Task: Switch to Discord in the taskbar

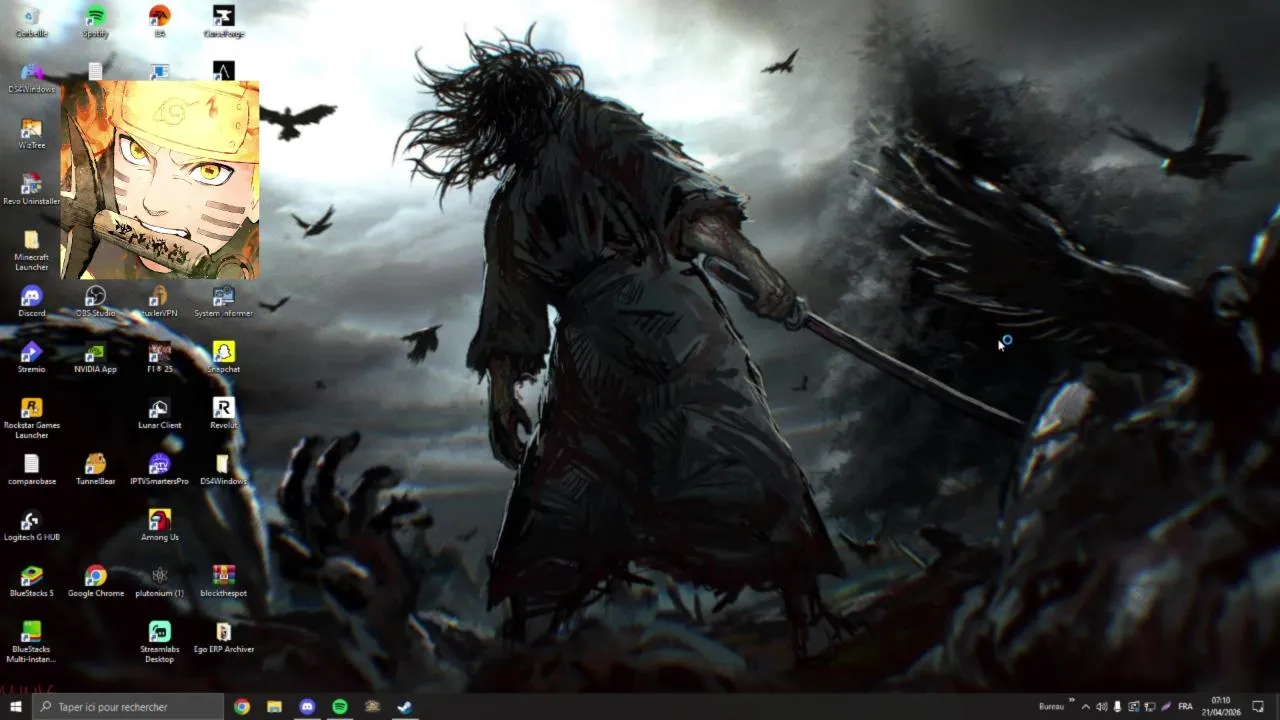Action: [307, 707]
